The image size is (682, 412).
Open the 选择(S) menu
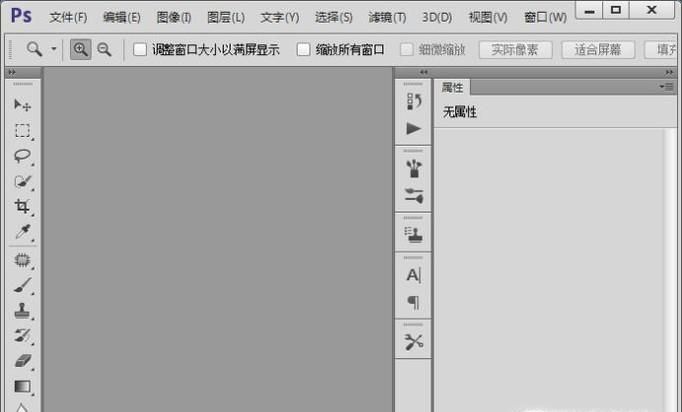point(334,17)
